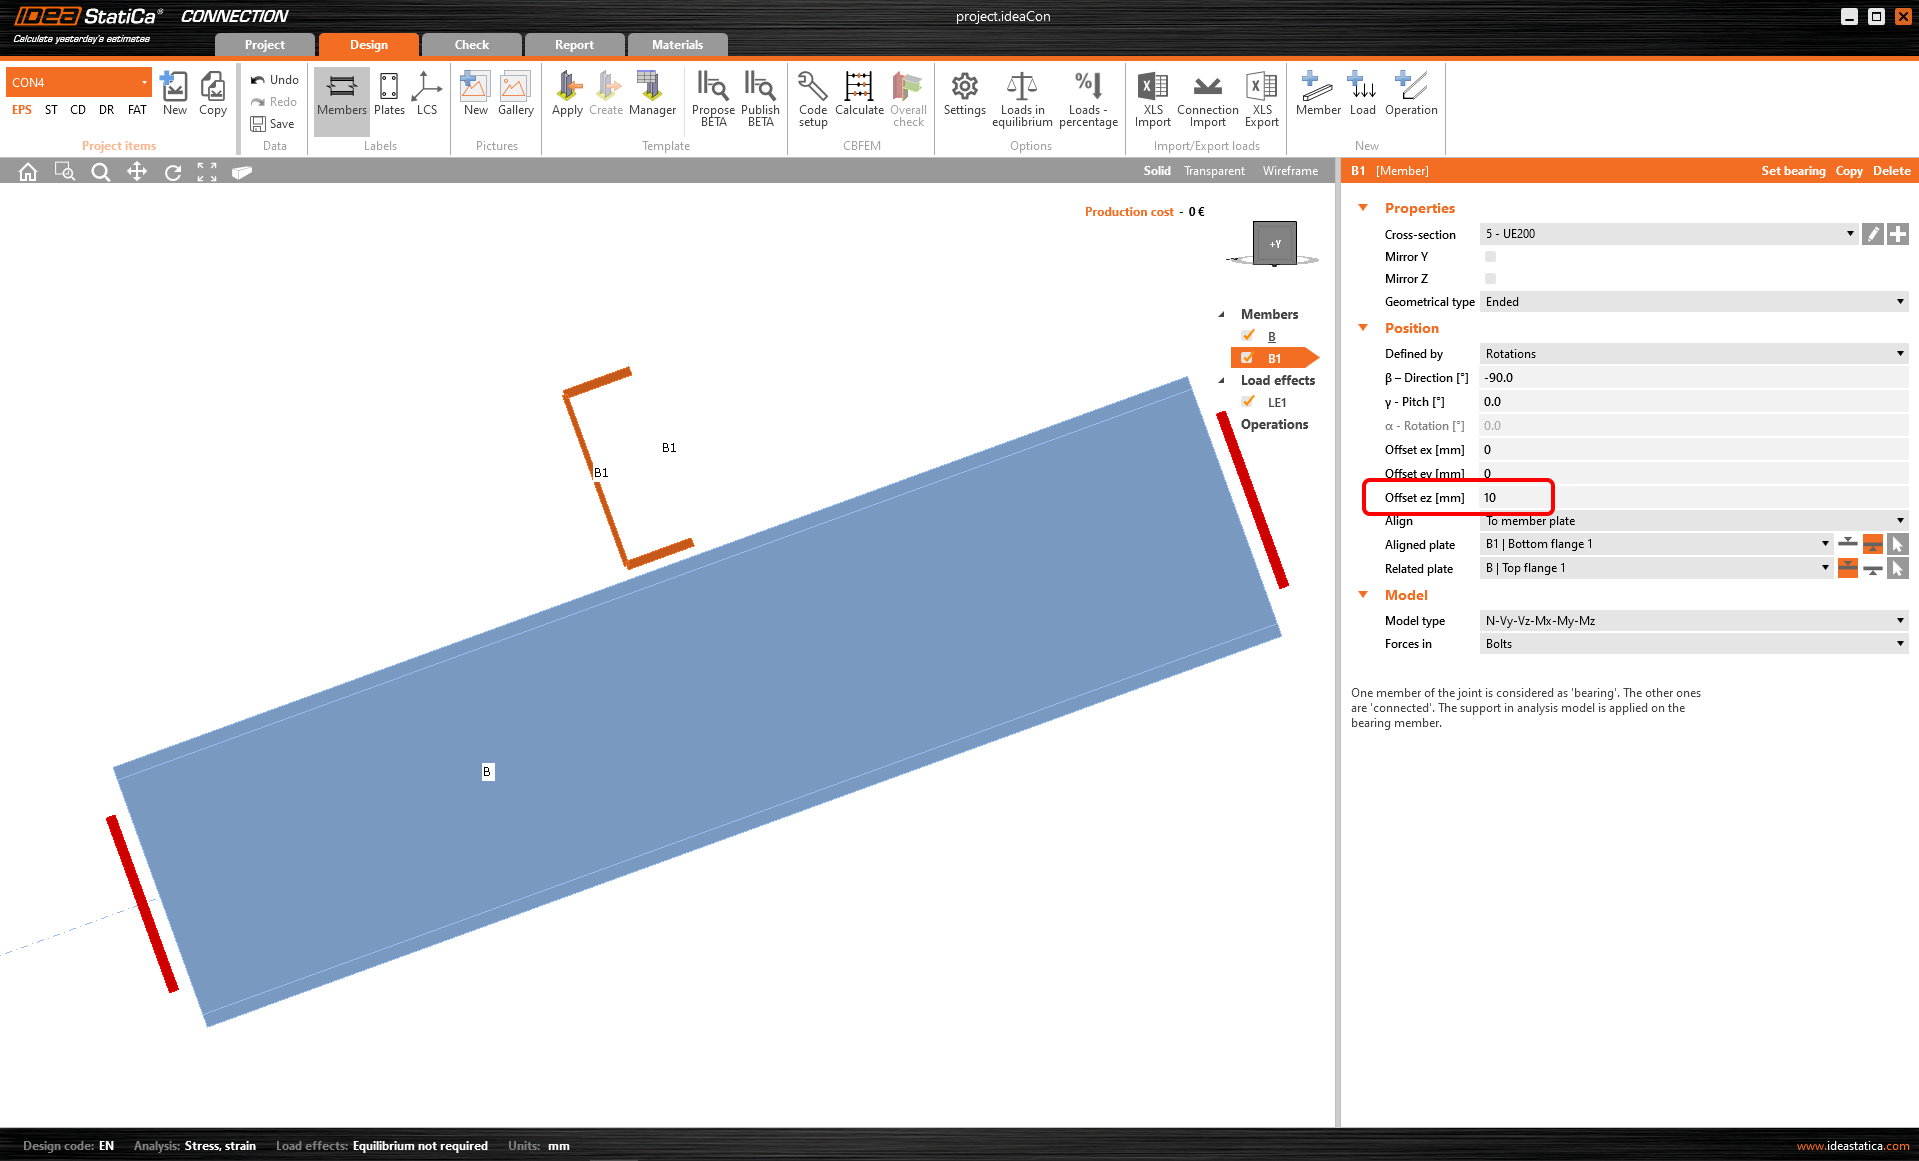Click the Offset ez value field
Screen dimensions: 1919x1161
pos(1694,498)
